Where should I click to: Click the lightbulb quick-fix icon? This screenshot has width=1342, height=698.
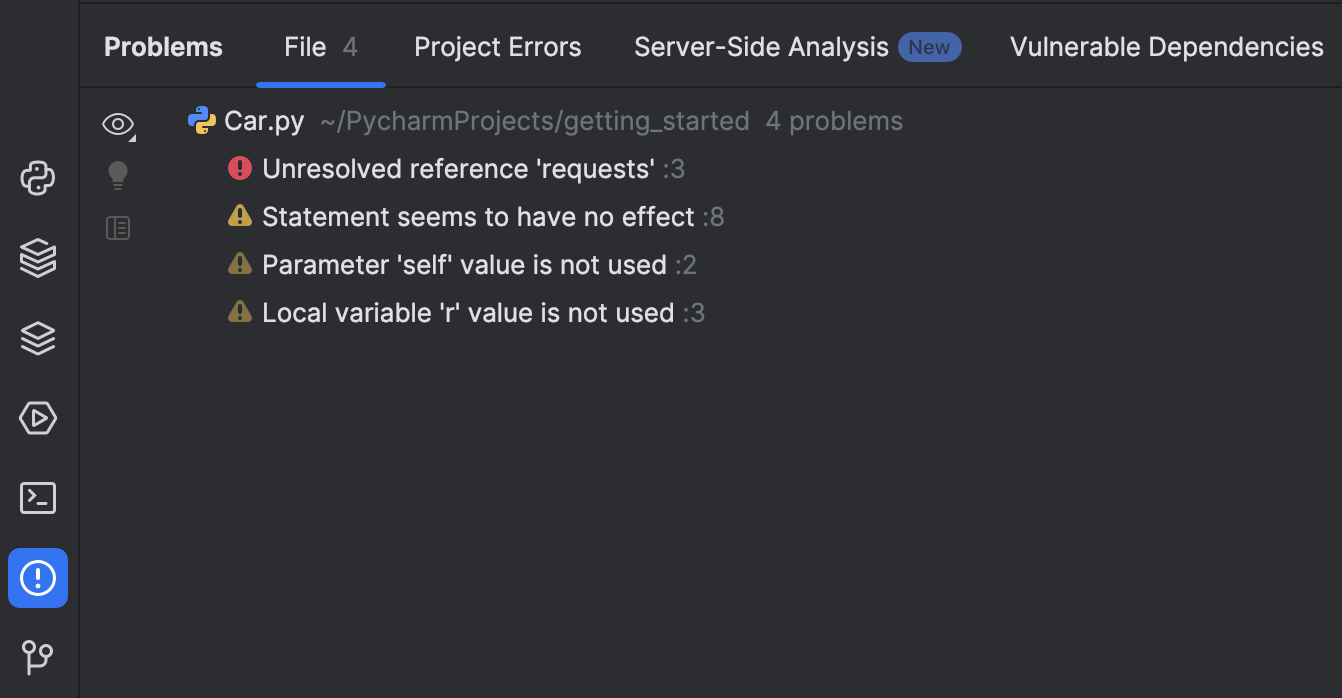tap(118, 176)
